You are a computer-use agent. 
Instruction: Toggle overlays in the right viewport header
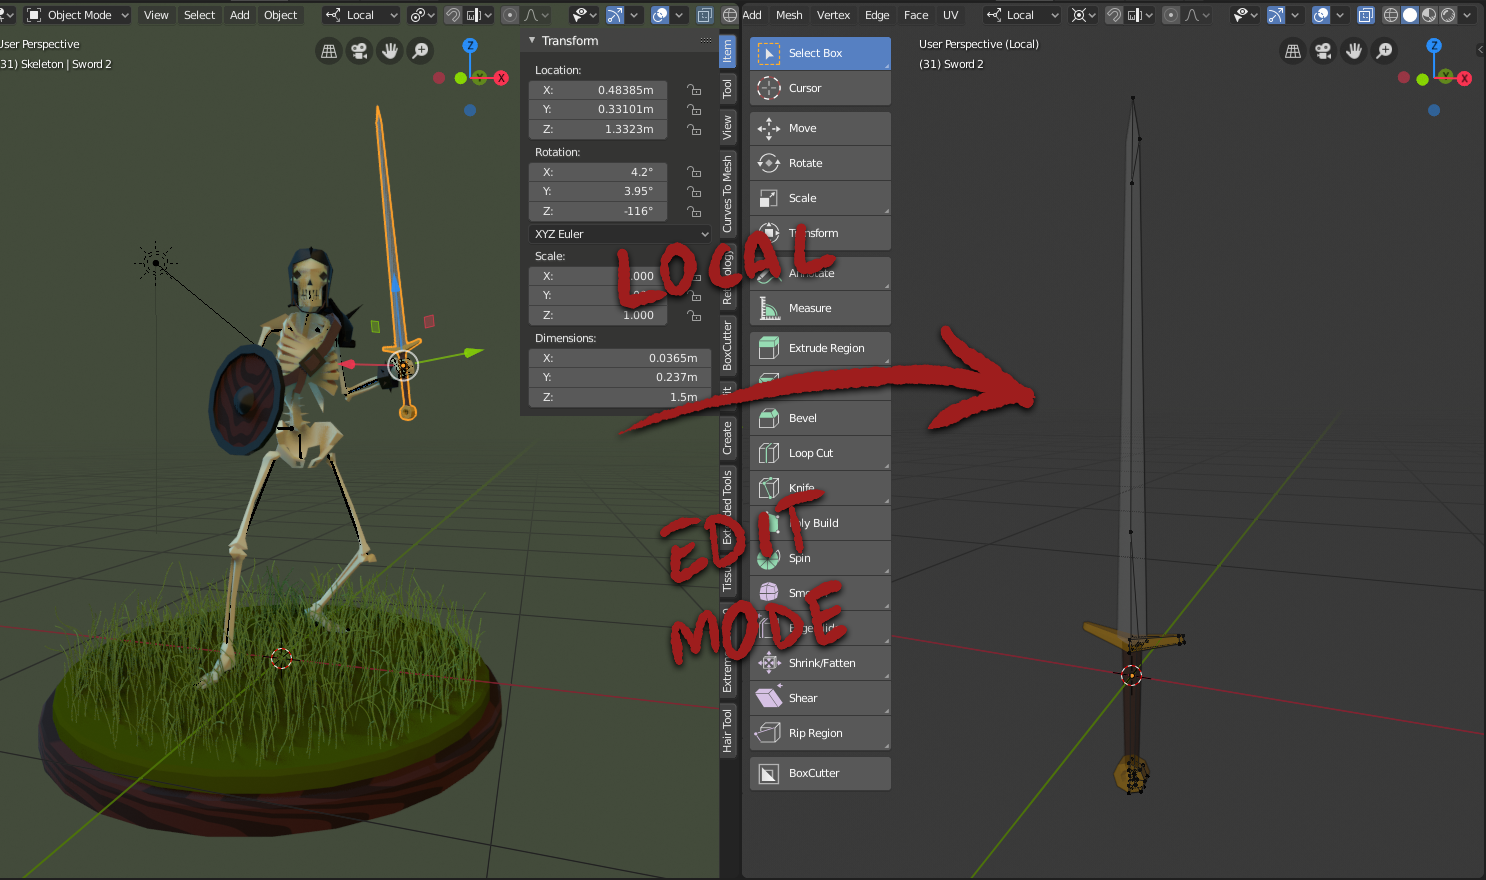click(1321, 15)
